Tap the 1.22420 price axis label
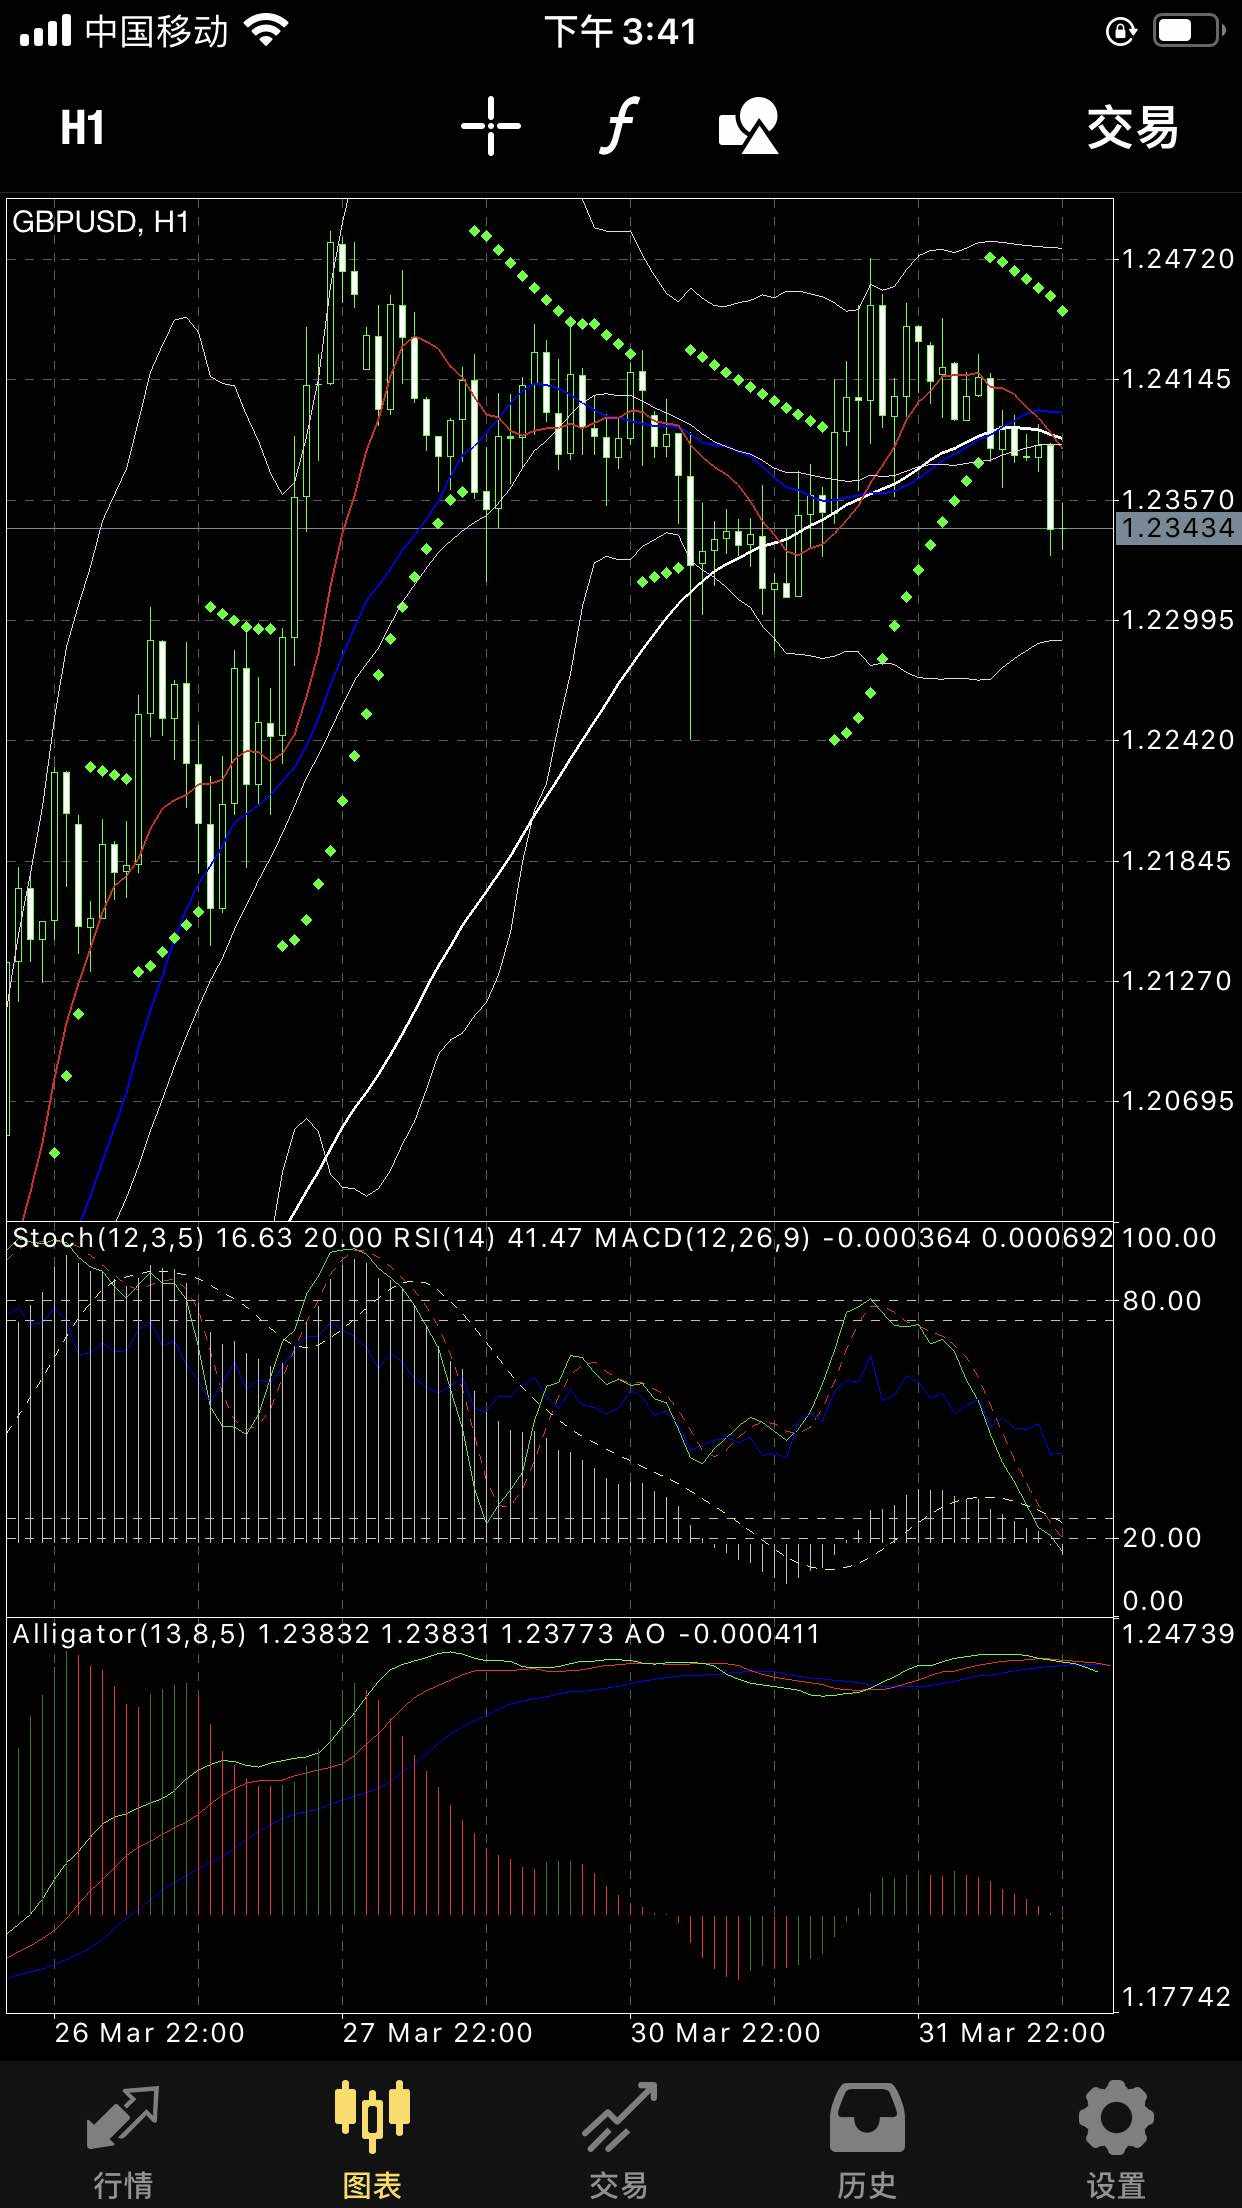Image resolution: width=1242 pixels, height=2208 pixels. tap(1178, 740)
